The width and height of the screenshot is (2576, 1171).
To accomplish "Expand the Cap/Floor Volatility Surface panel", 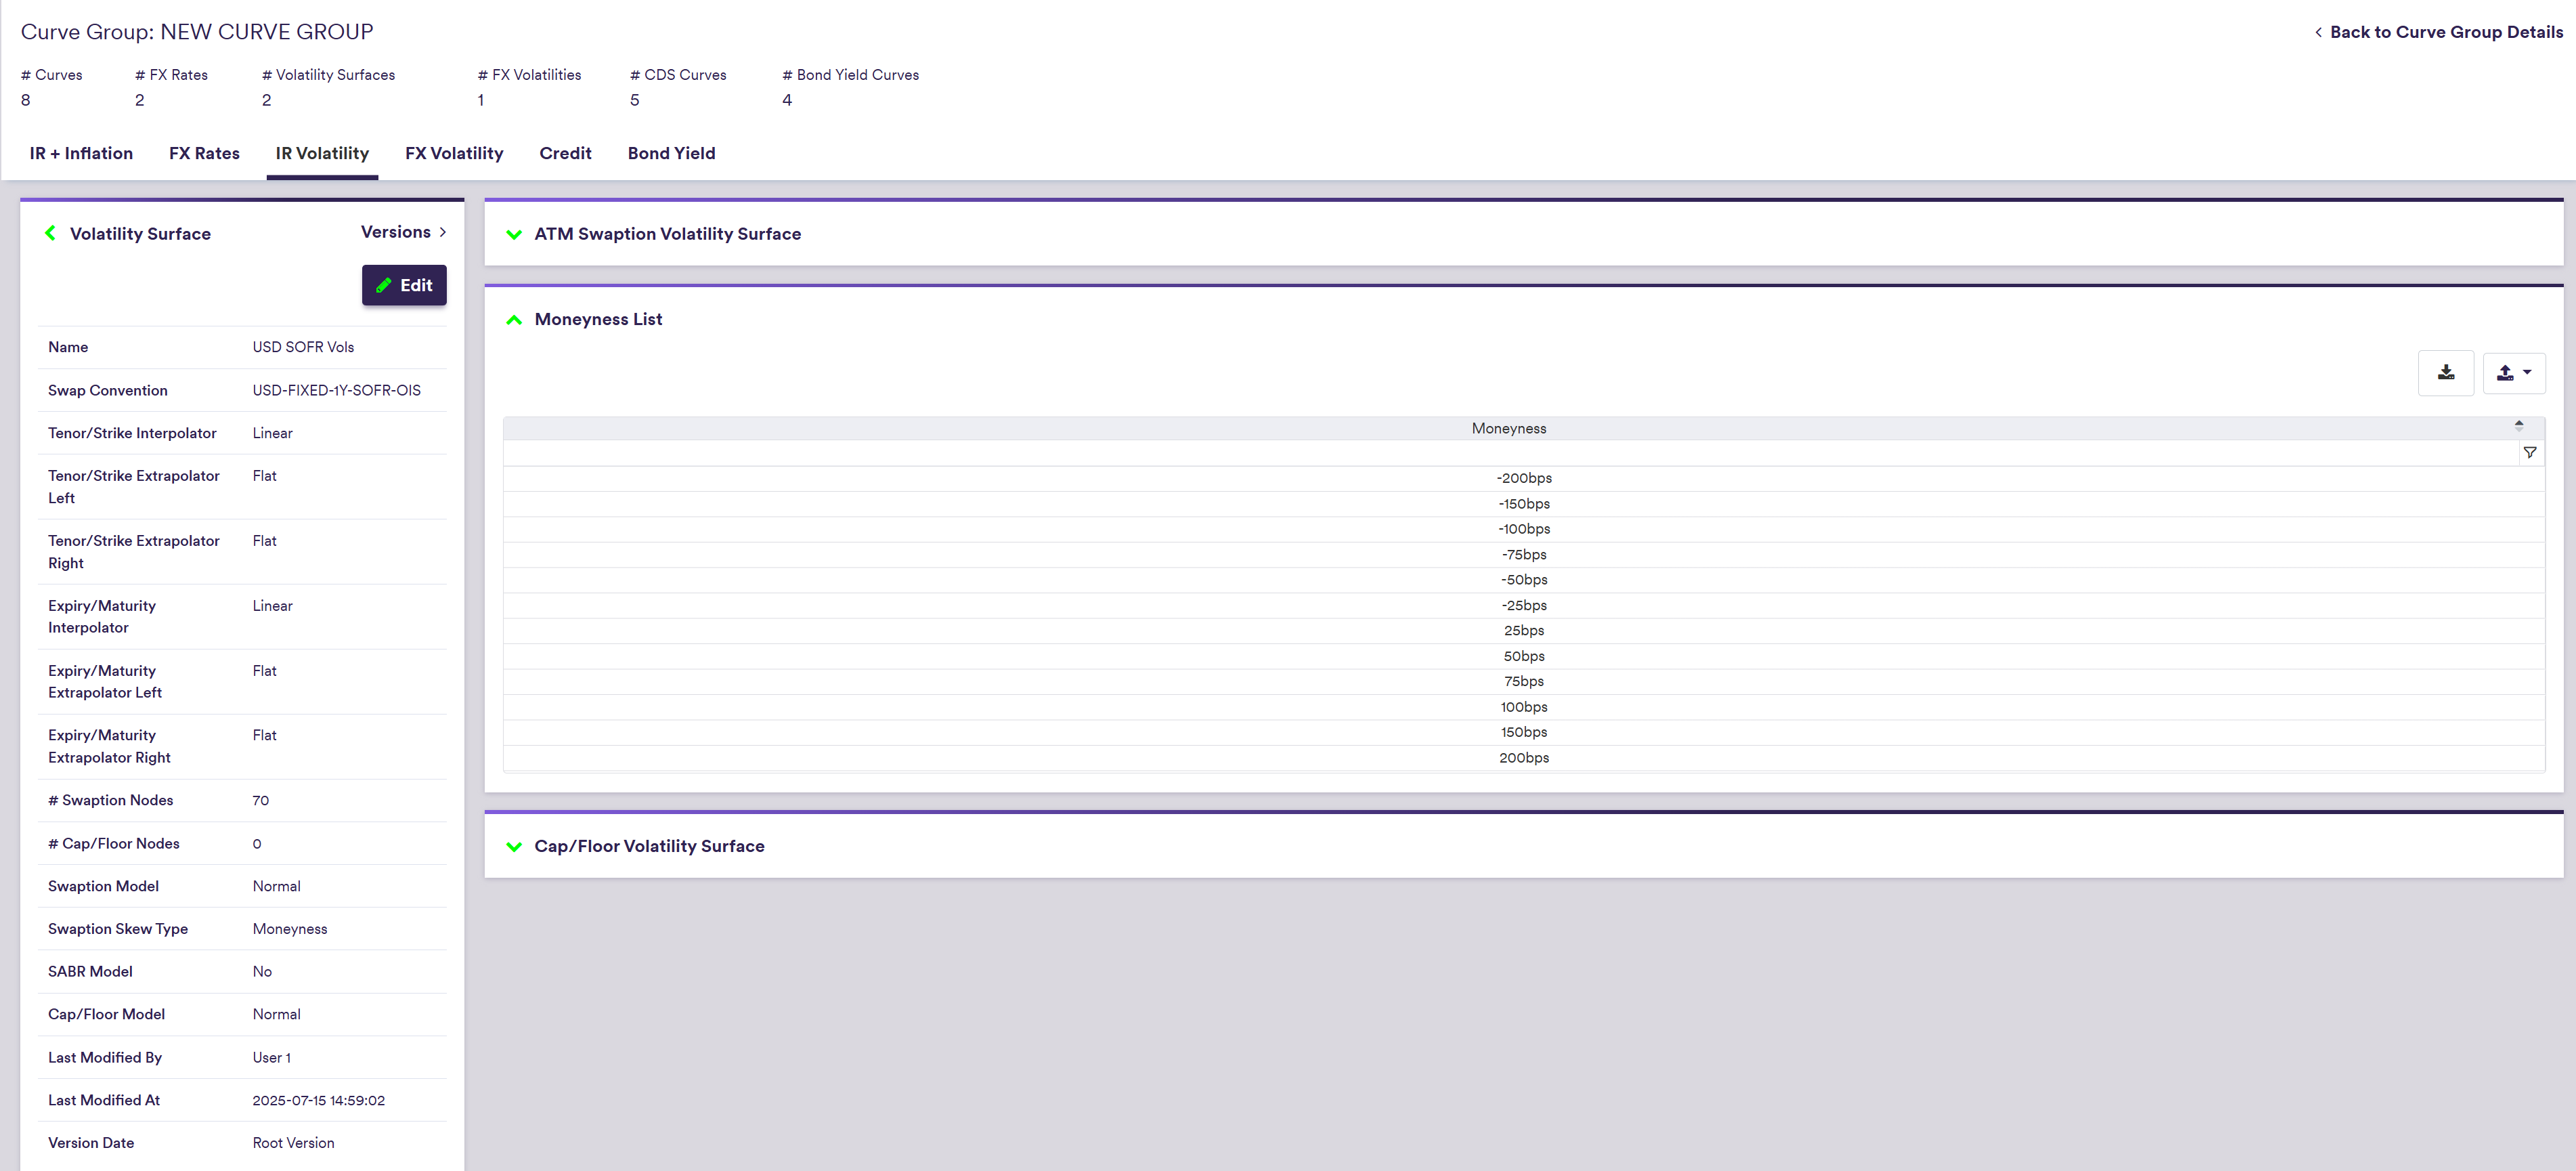I will 514,847.
